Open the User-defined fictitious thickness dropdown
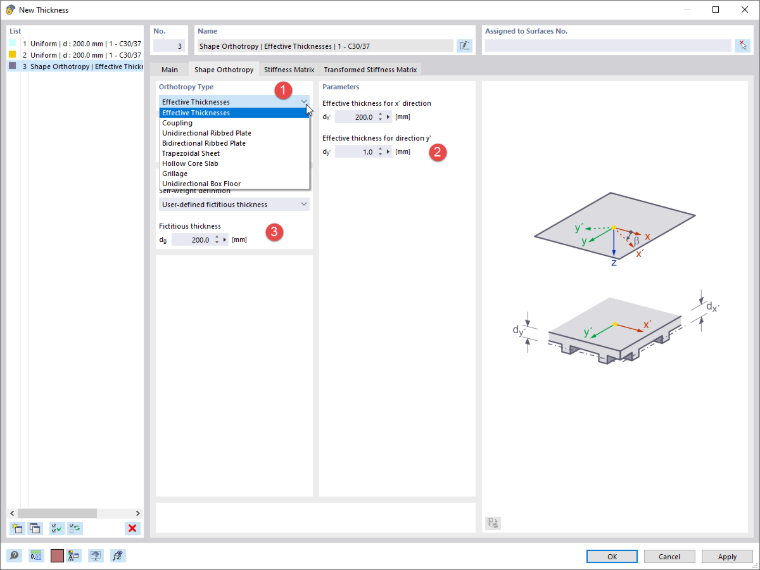This screenshot has height=570, width=760. (x=234, y=205)
